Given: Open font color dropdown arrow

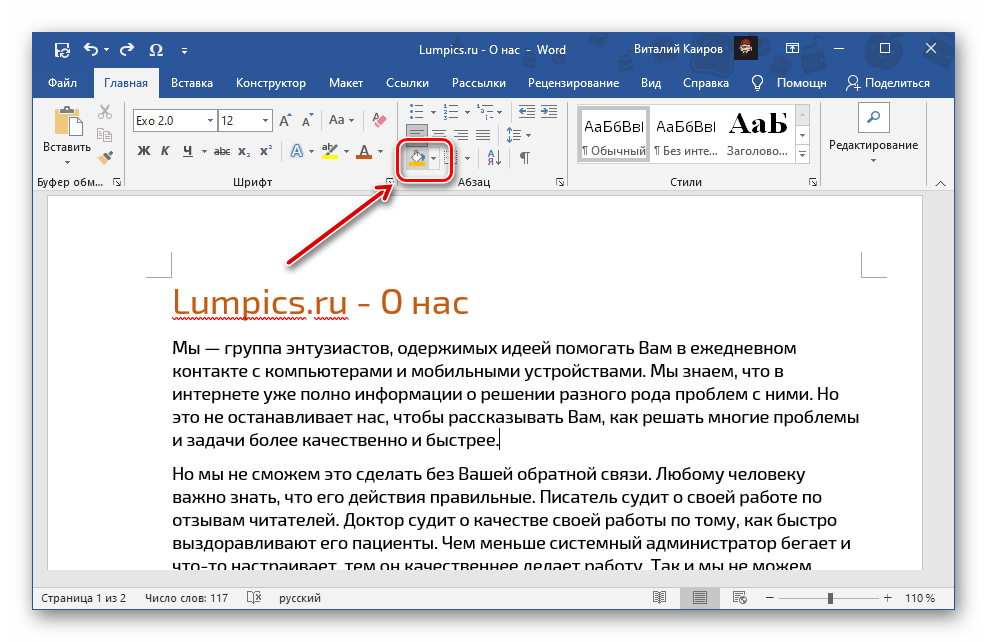Looking at the screenshot, I should click(380, 152).
